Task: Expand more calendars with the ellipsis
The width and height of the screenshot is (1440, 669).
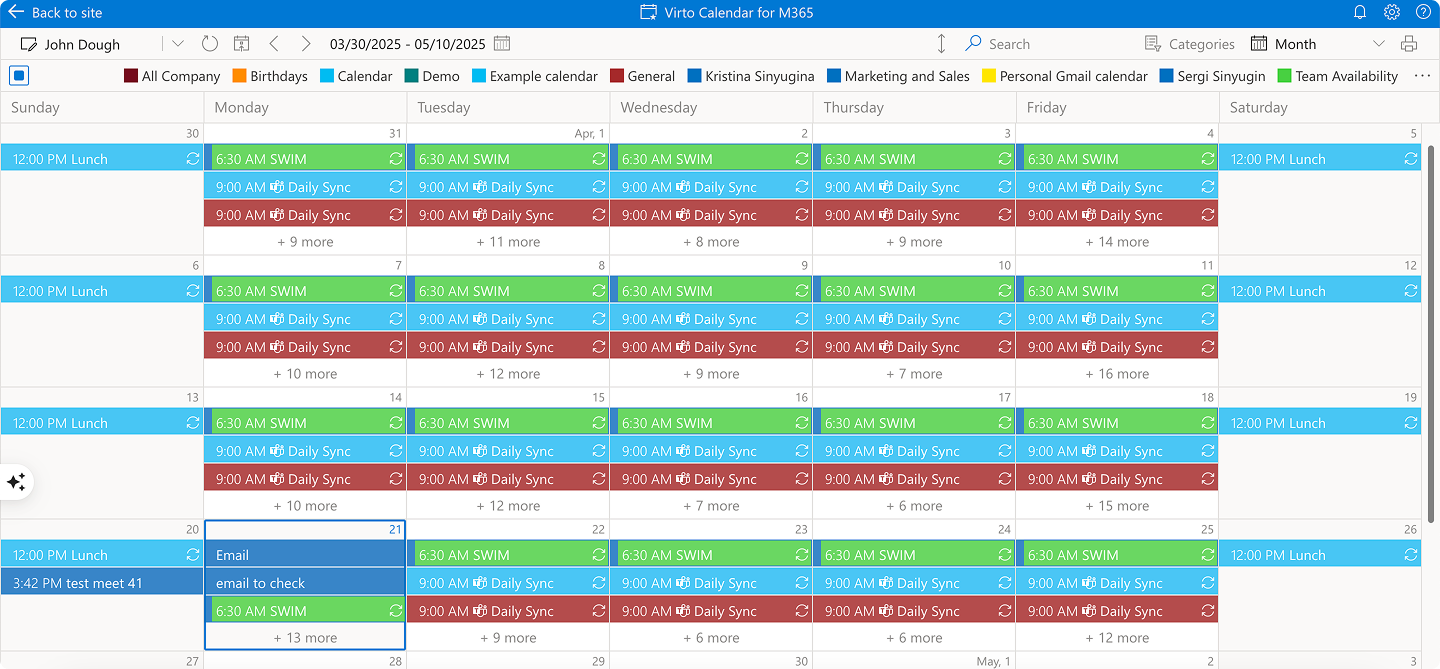Action: [1422, 76]
